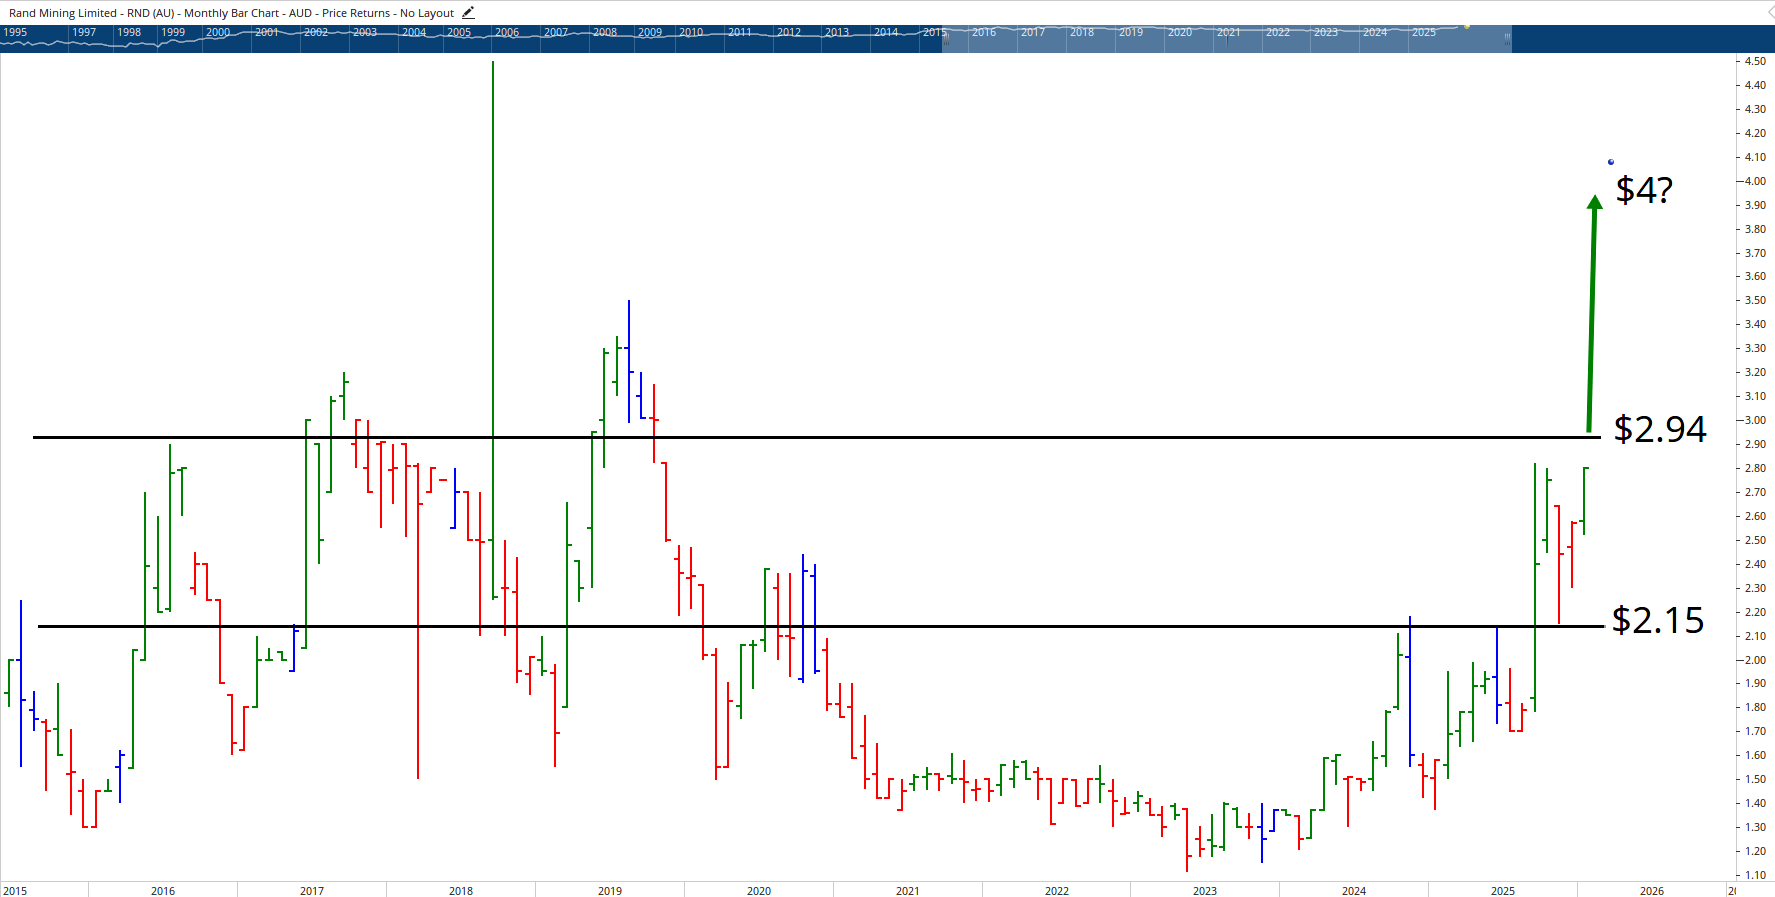Select the 2010 label in the navigator strip

pyautogui.click(x=691, y=32)
